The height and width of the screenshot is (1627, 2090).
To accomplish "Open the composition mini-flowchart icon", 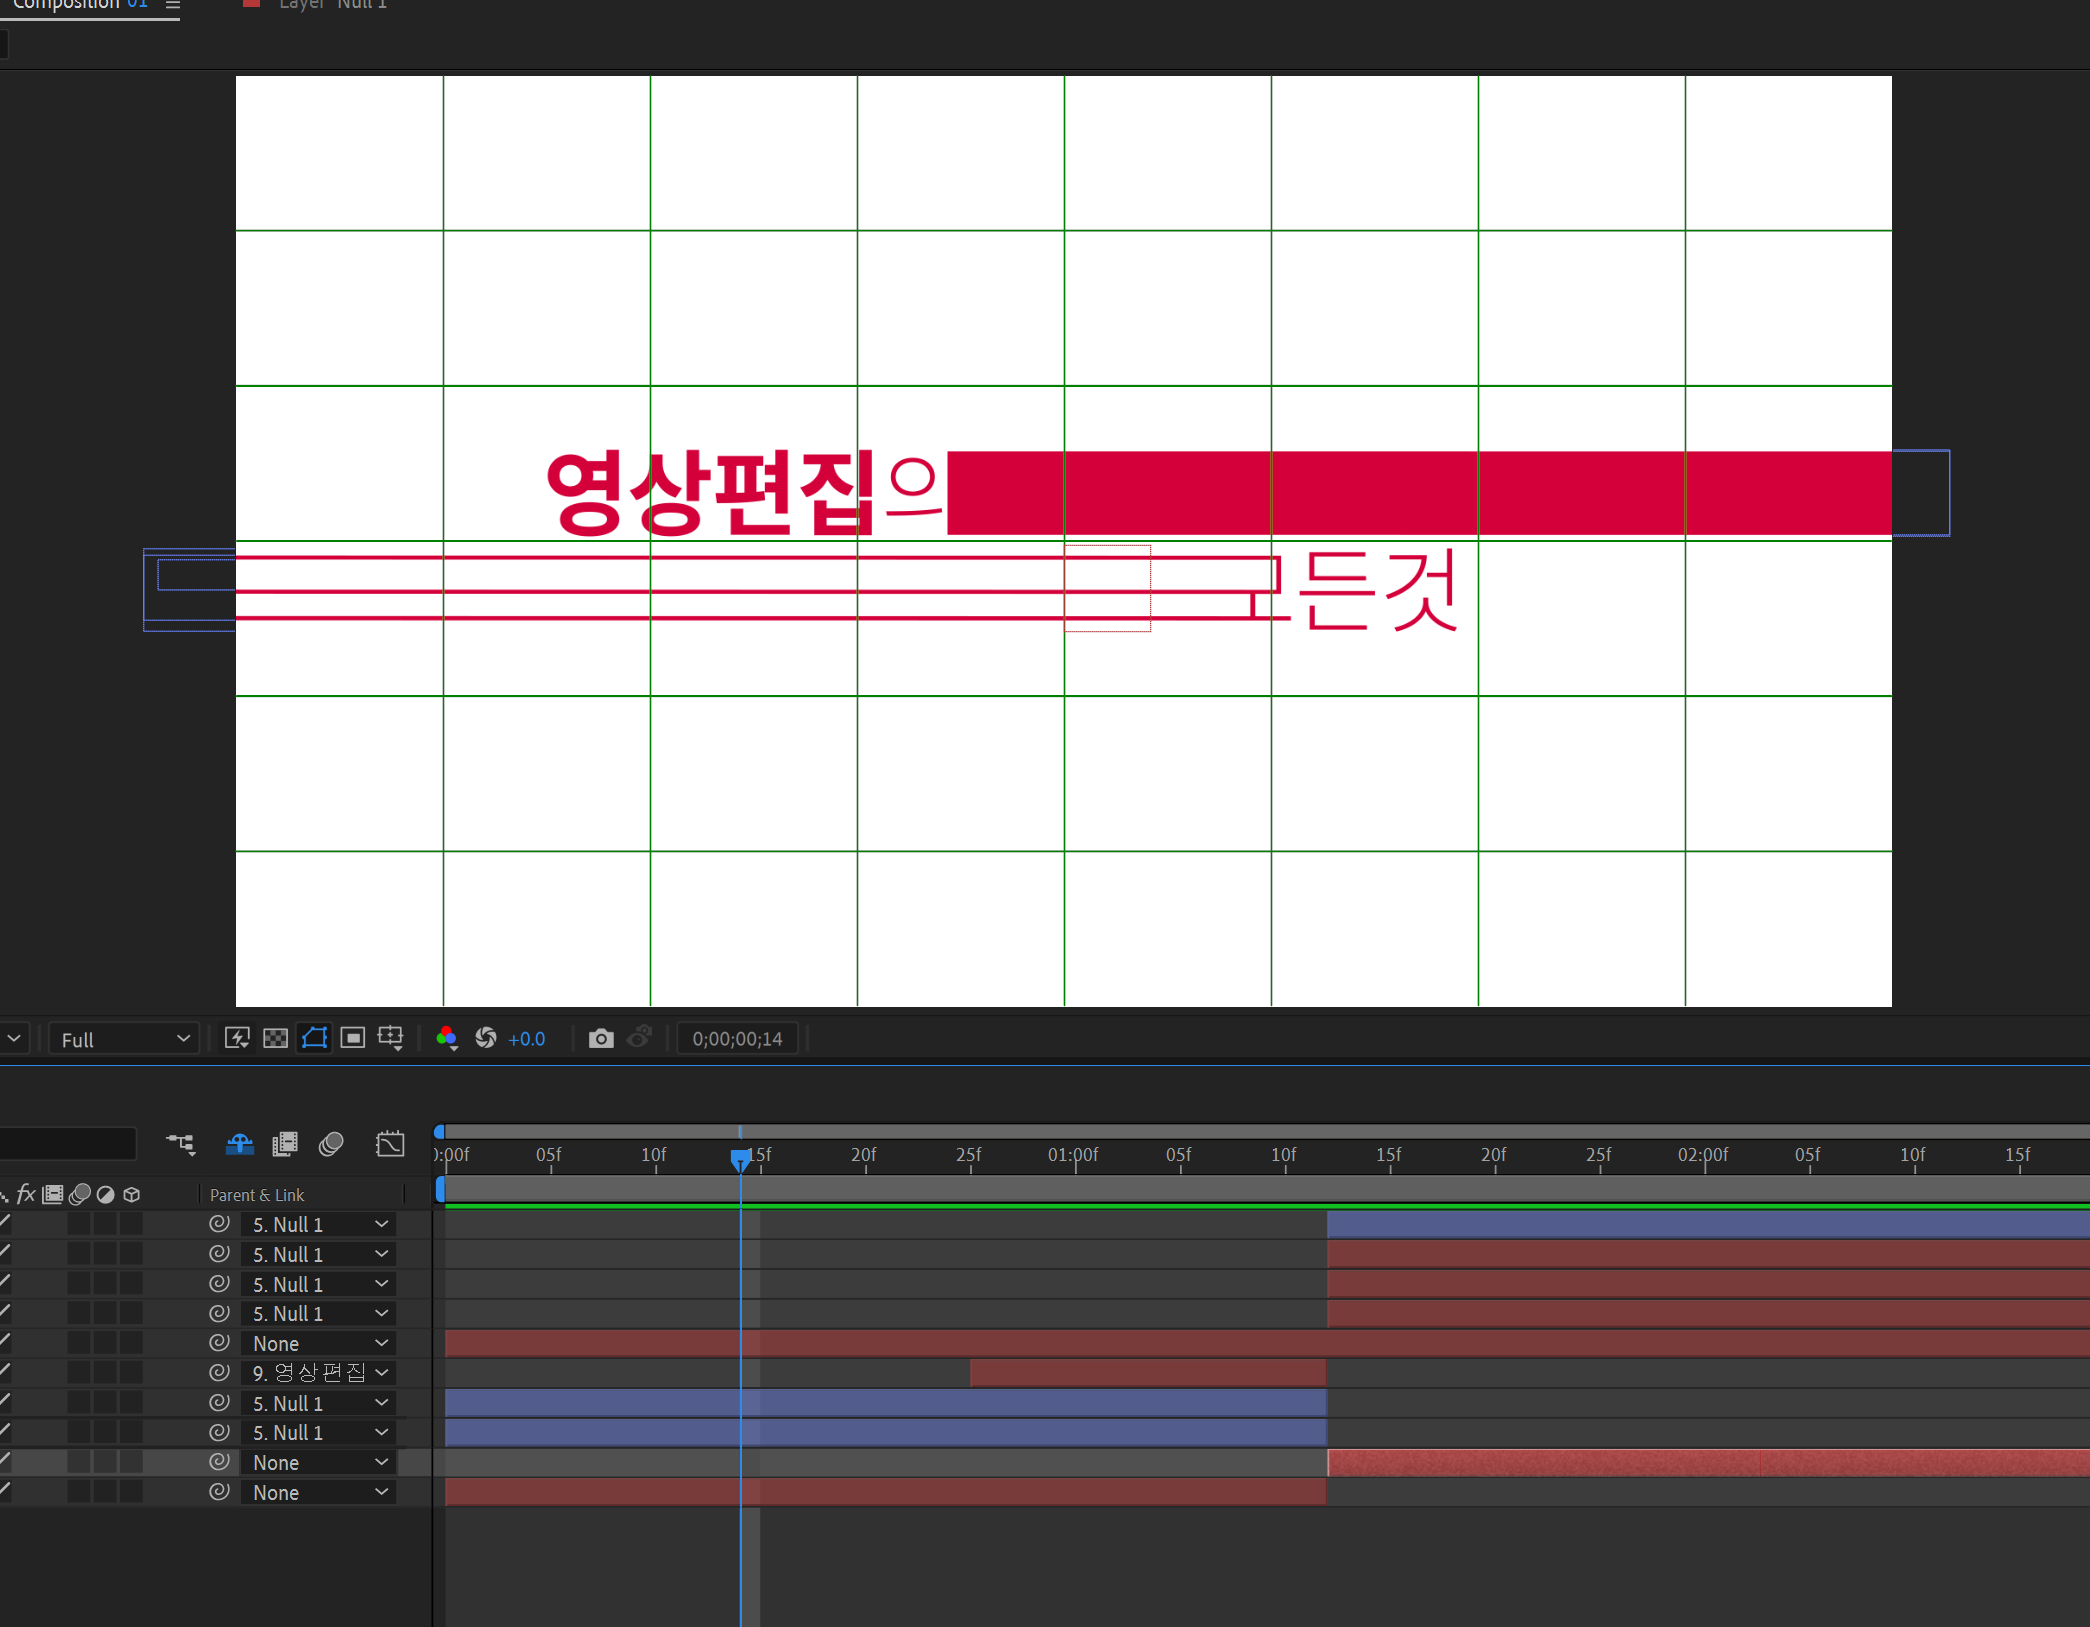I will [181, 1143].
